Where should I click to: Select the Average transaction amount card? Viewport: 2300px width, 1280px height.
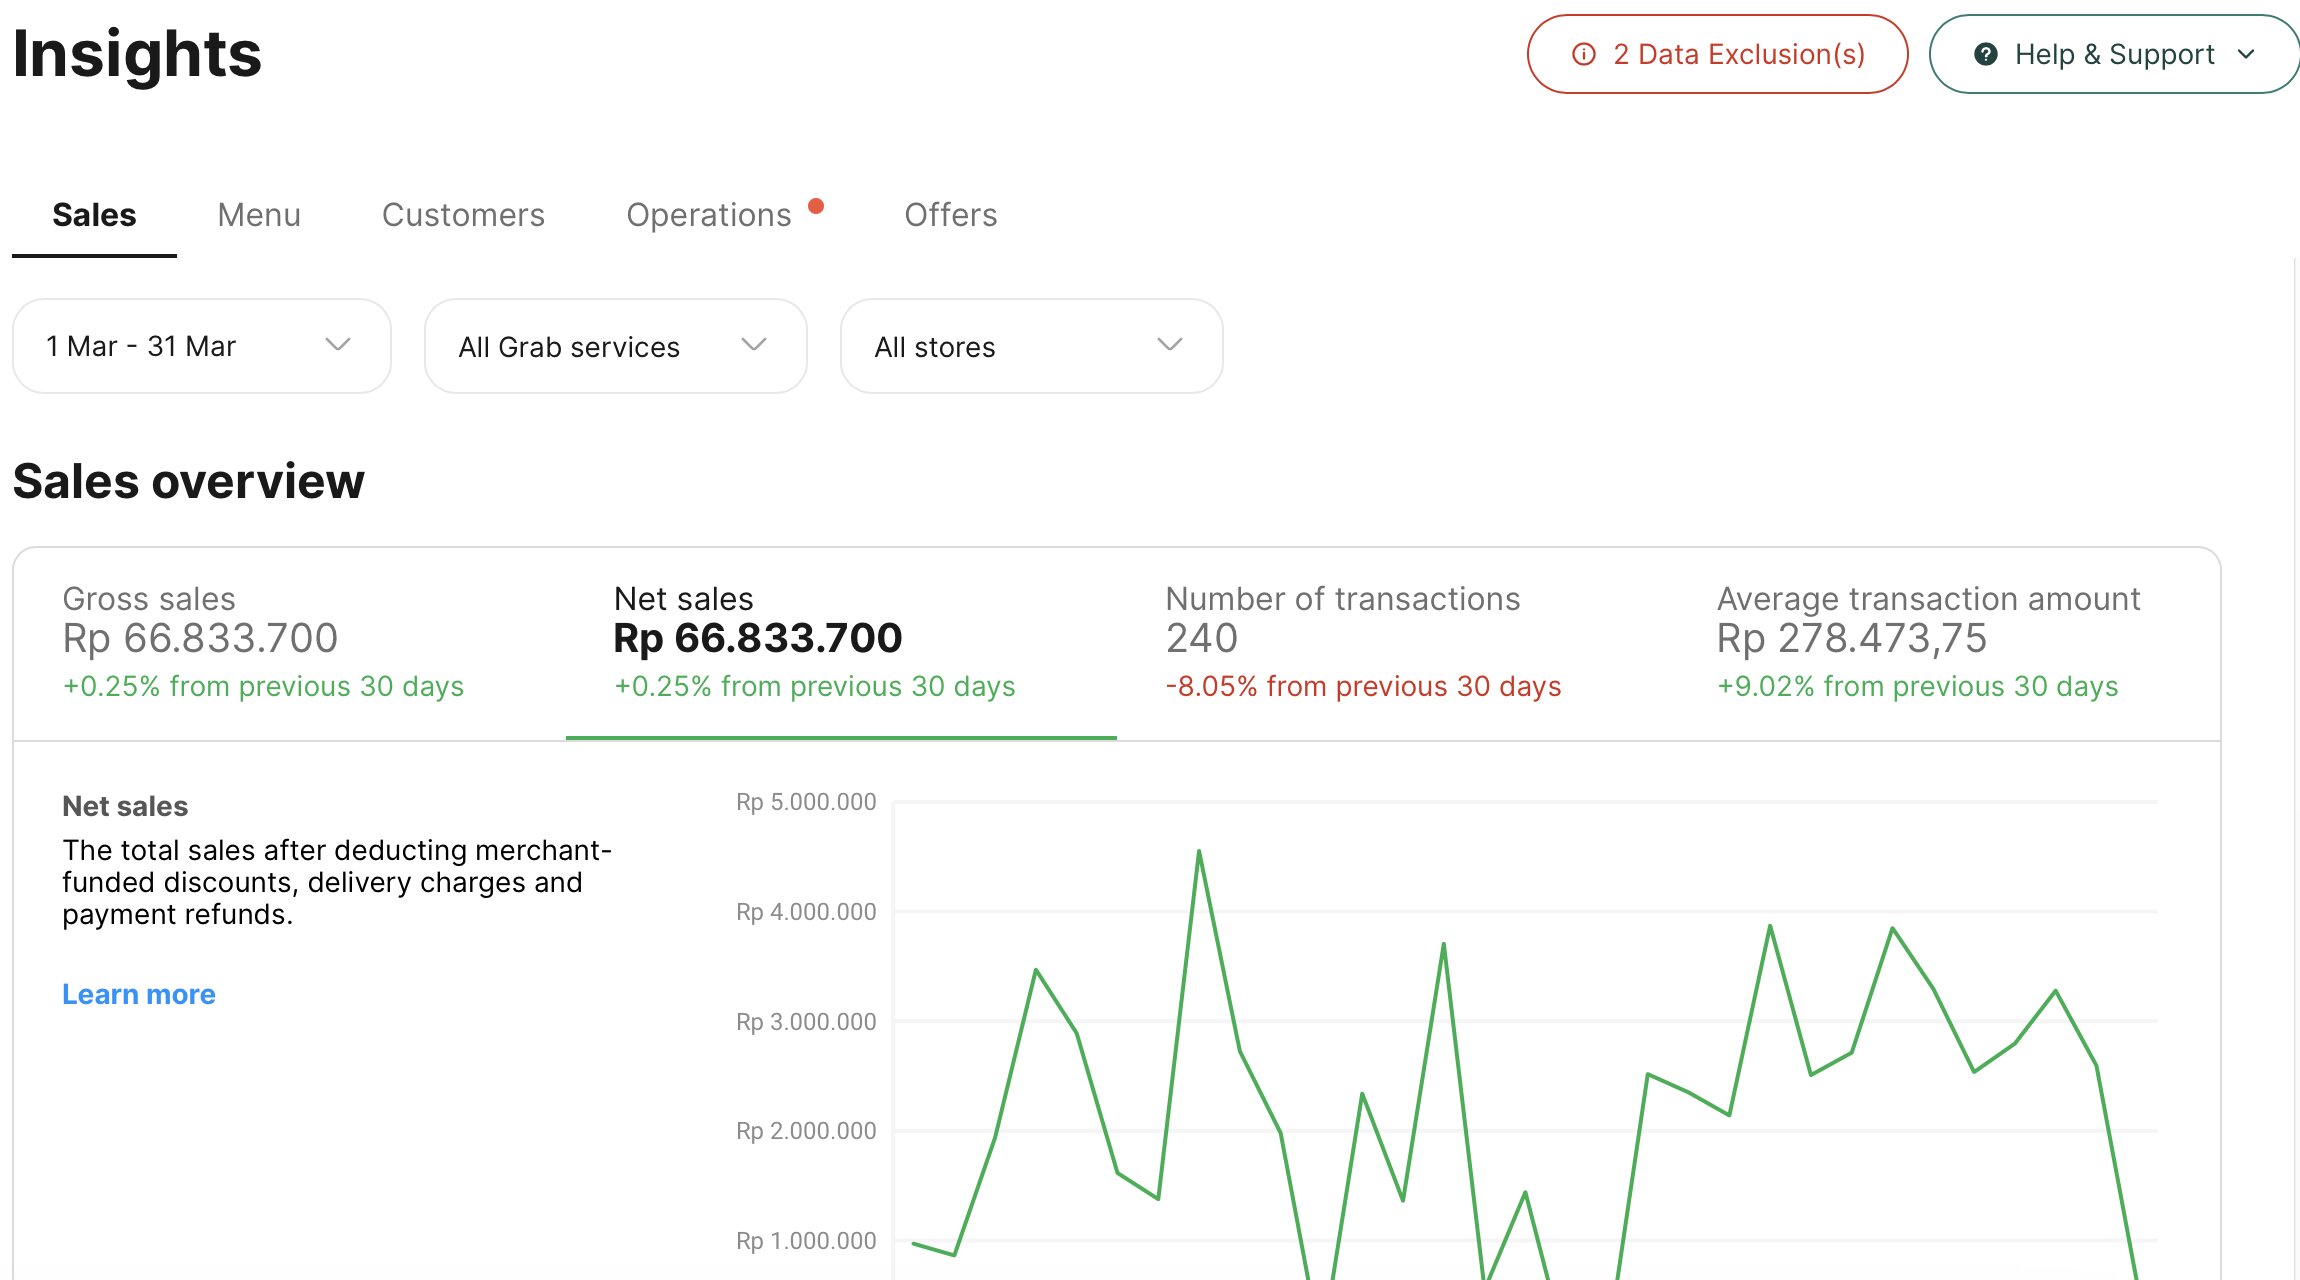click(1944, 643)
